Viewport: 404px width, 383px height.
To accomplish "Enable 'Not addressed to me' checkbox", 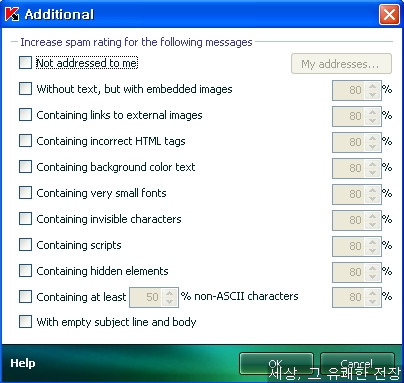I will pyautogui.click(x=25, y=63).
